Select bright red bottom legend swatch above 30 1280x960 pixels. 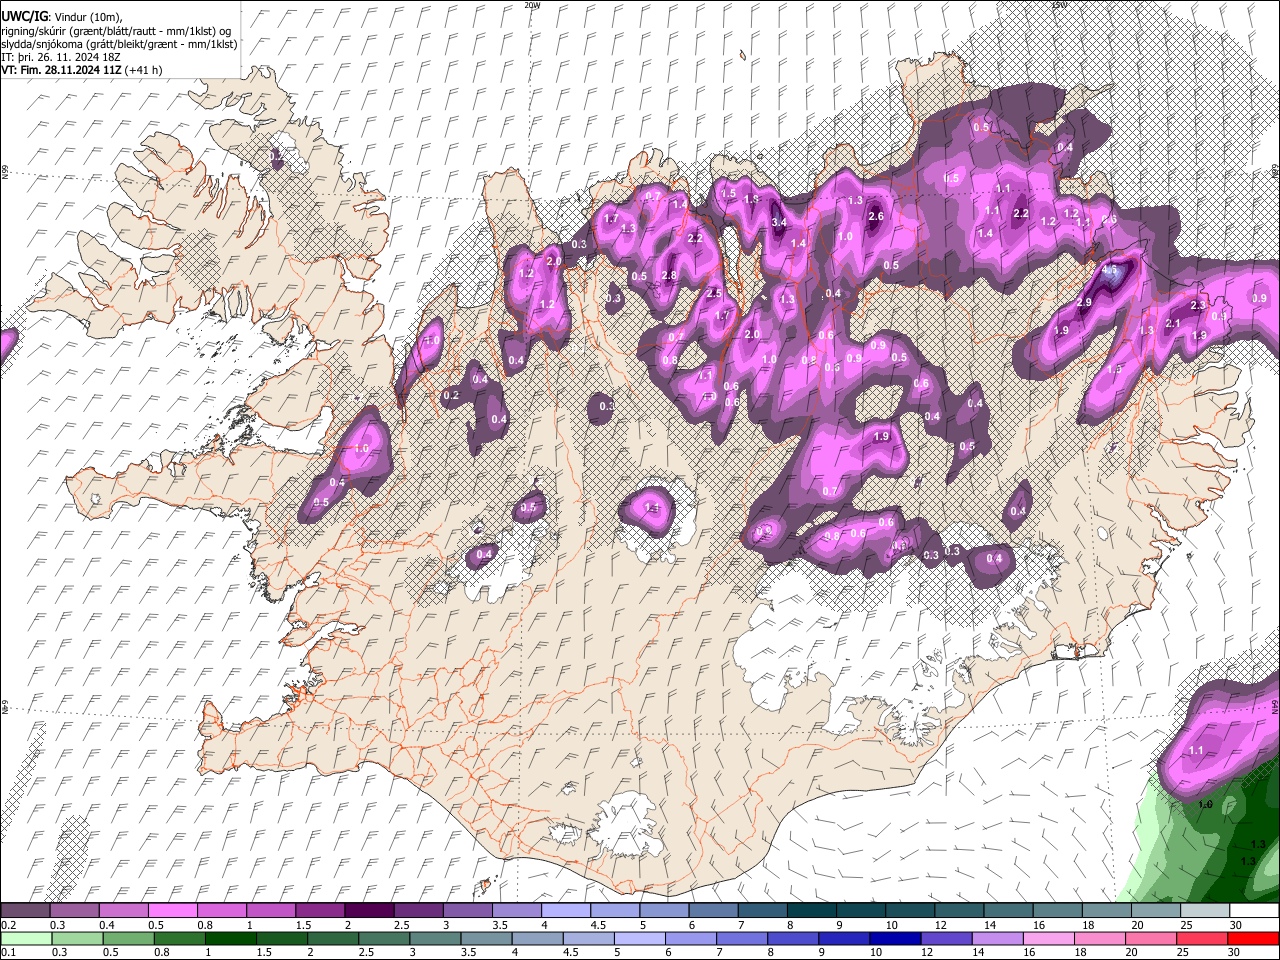[x=1254, y=938]
